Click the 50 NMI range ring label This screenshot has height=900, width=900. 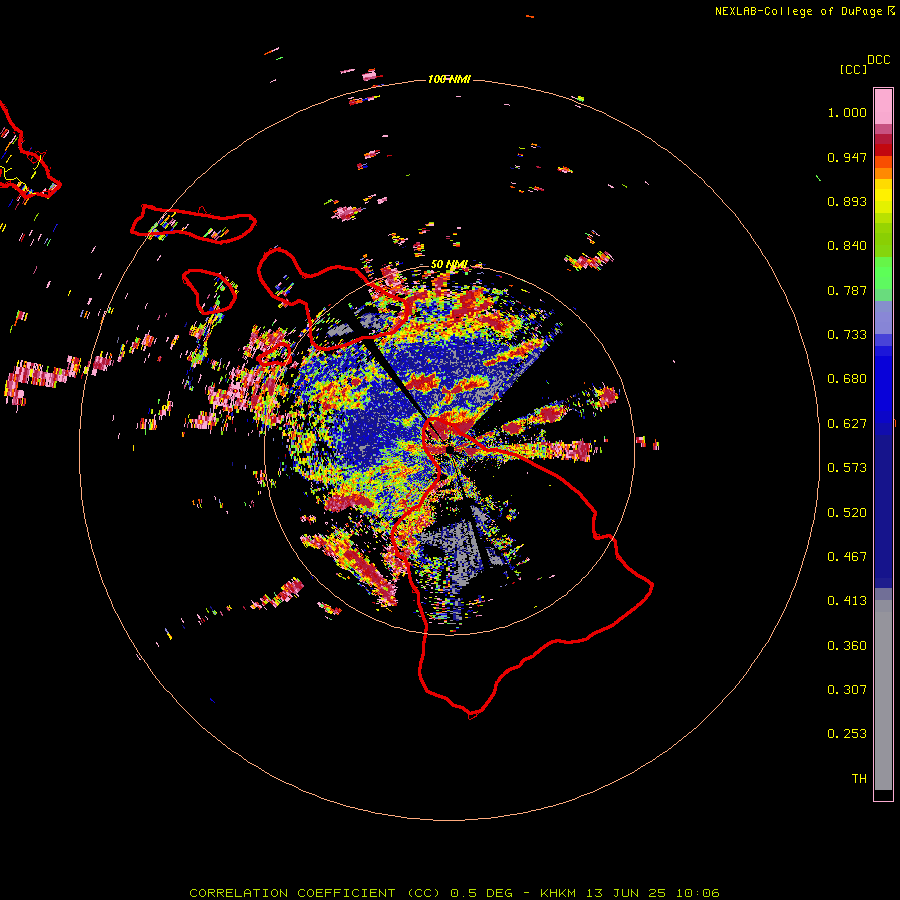point(449,265)
